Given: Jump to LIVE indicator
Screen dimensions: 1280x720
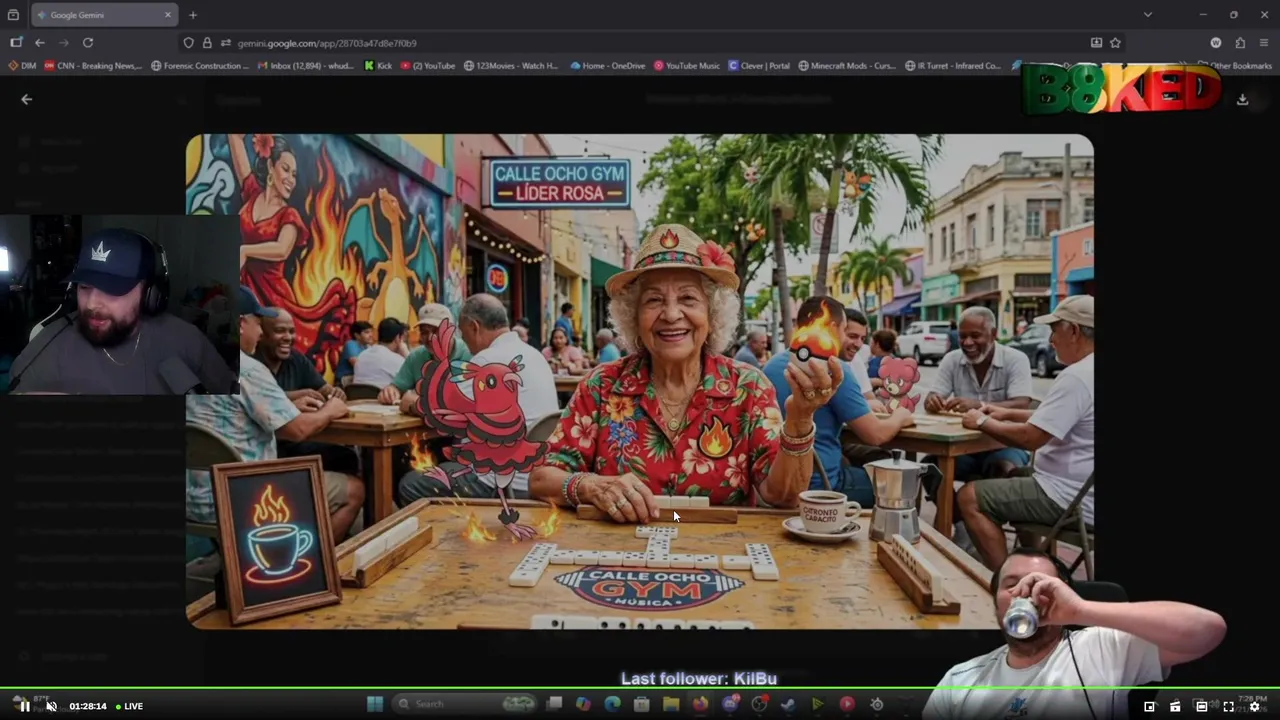Looking at the screenshot, I should (130, 706).
